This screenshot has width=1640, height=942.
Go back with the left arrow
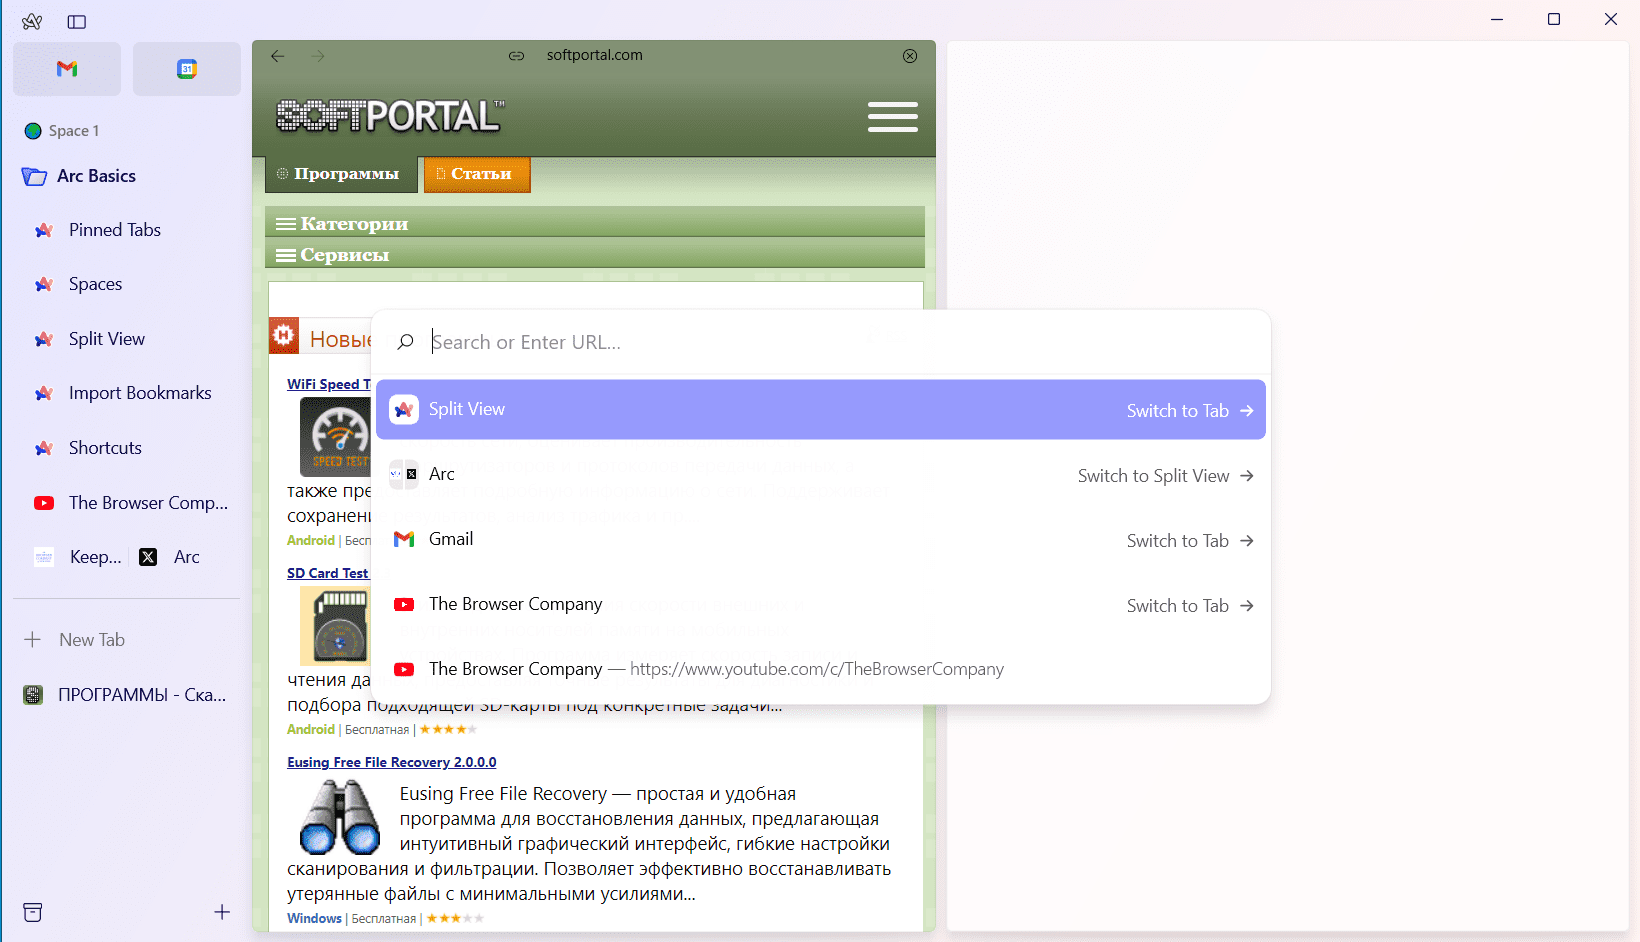[278, 56]
